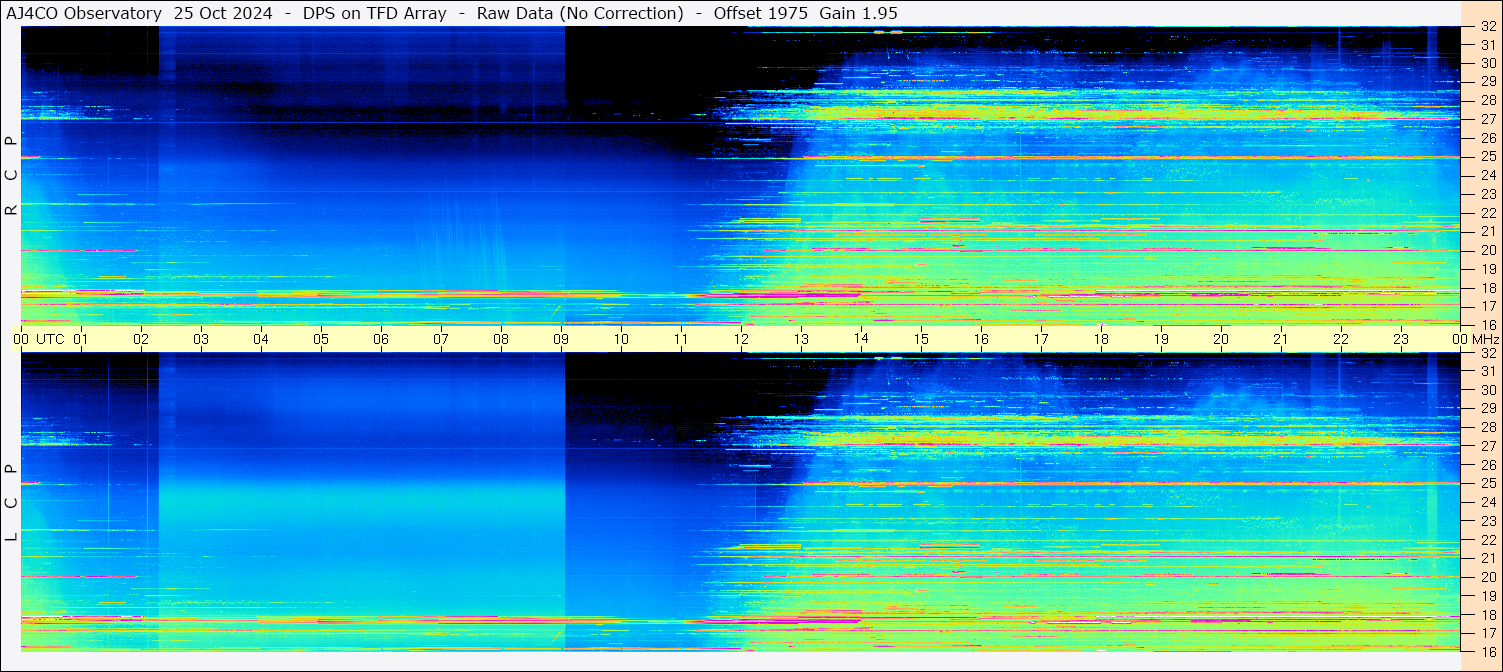Click 20 MHz label on LCP scale

1488,576
